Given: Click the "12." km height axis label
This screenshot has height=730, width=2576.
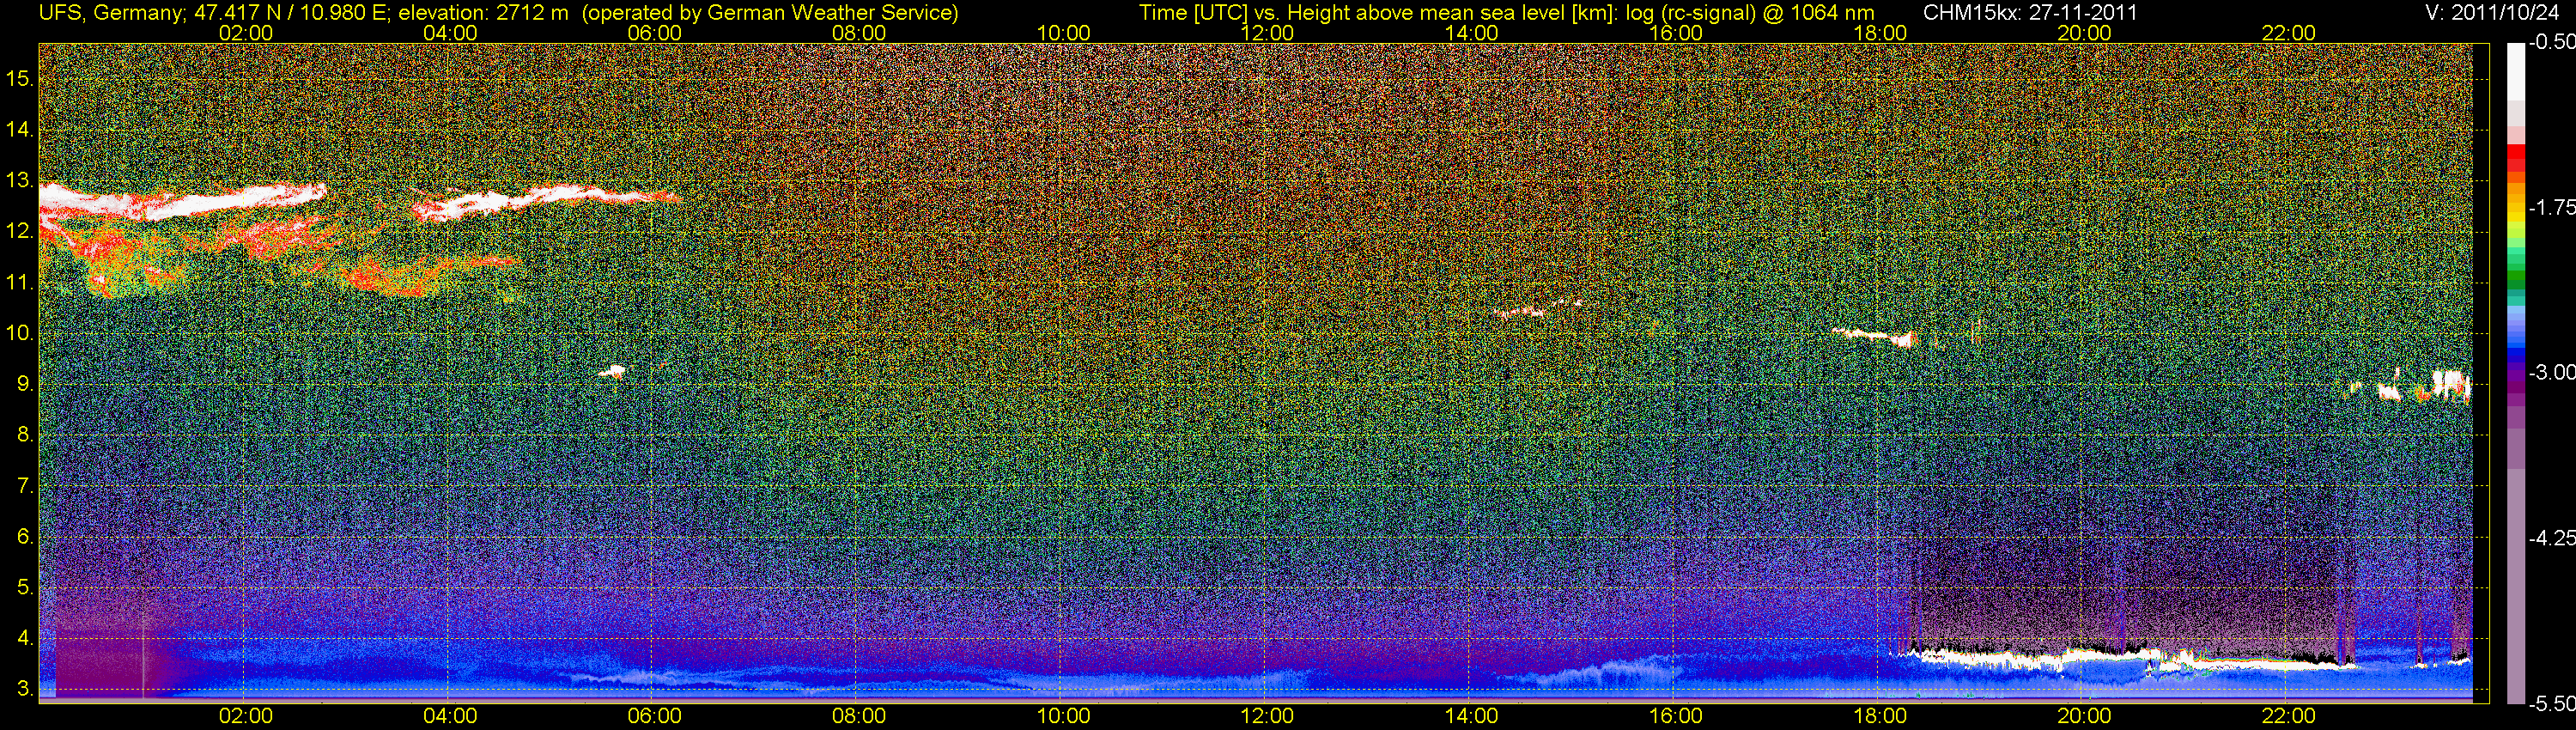Looking at the screenshot, I should click(x=20, y=231).
